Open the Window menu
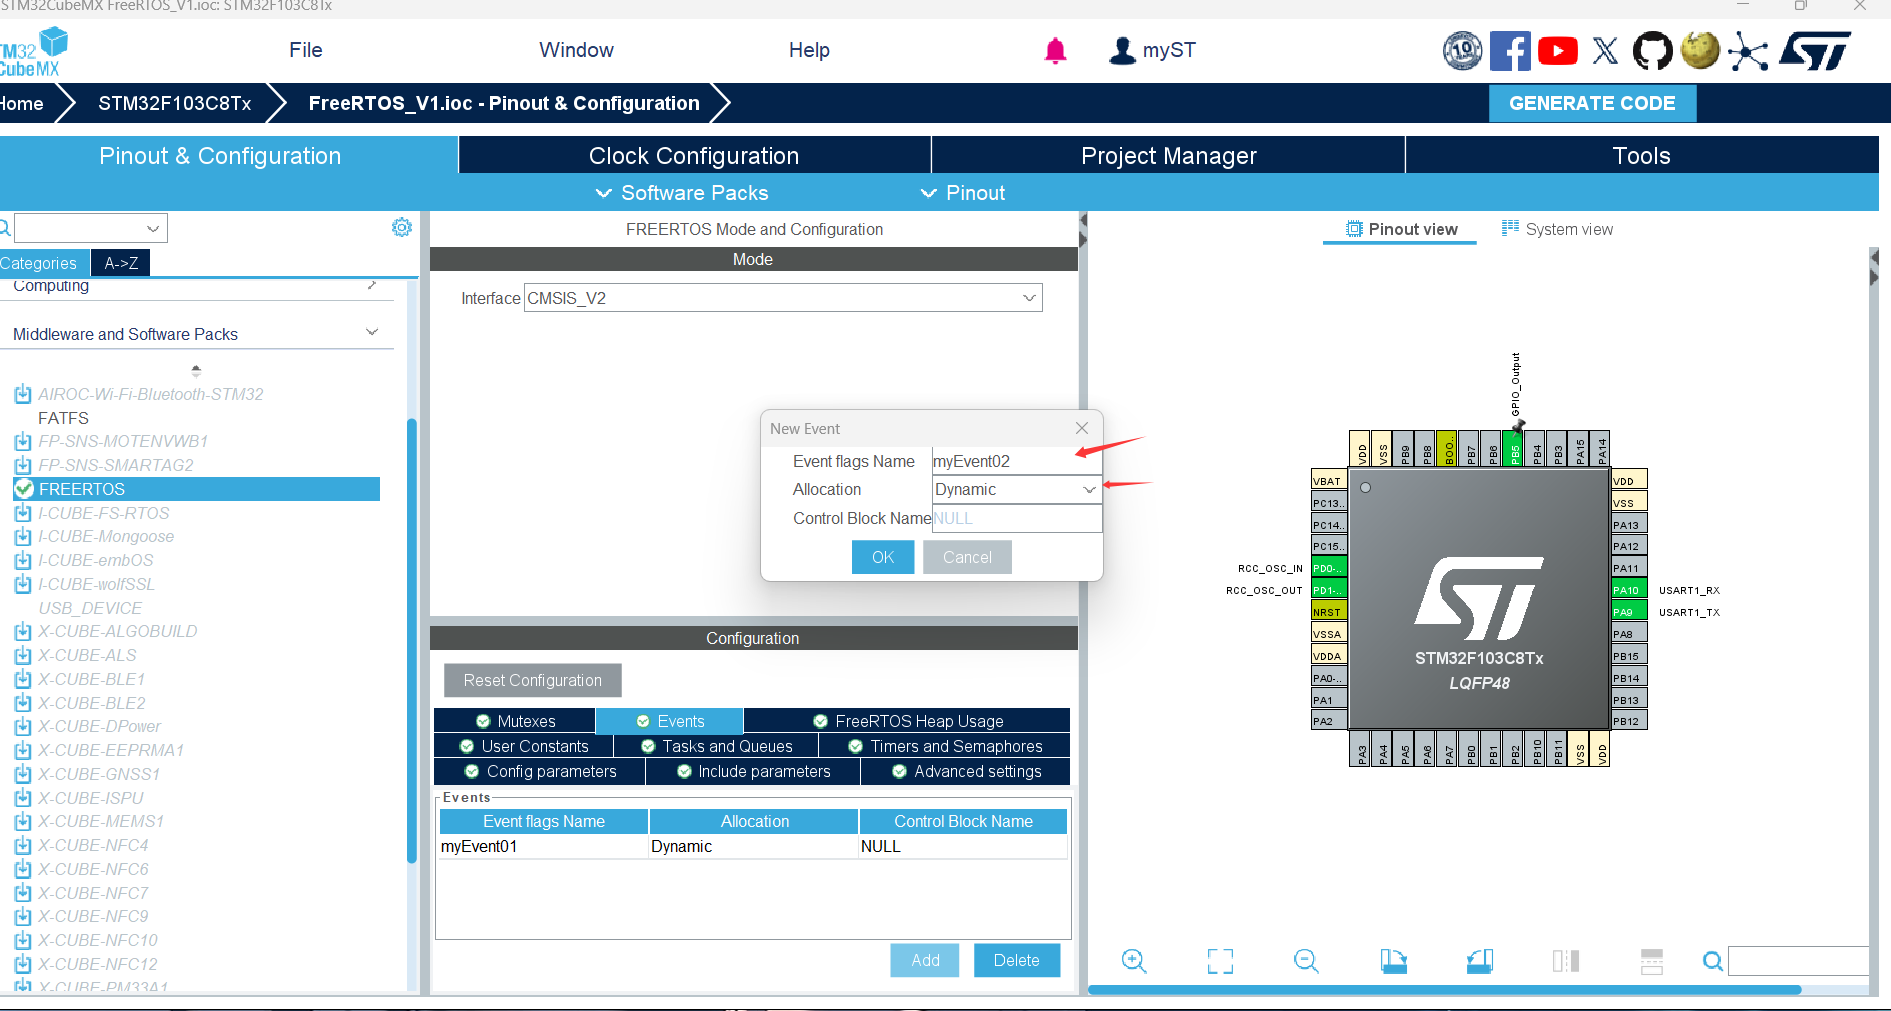The height and width of the screenshot is (1011, 1891). point(577,50)
